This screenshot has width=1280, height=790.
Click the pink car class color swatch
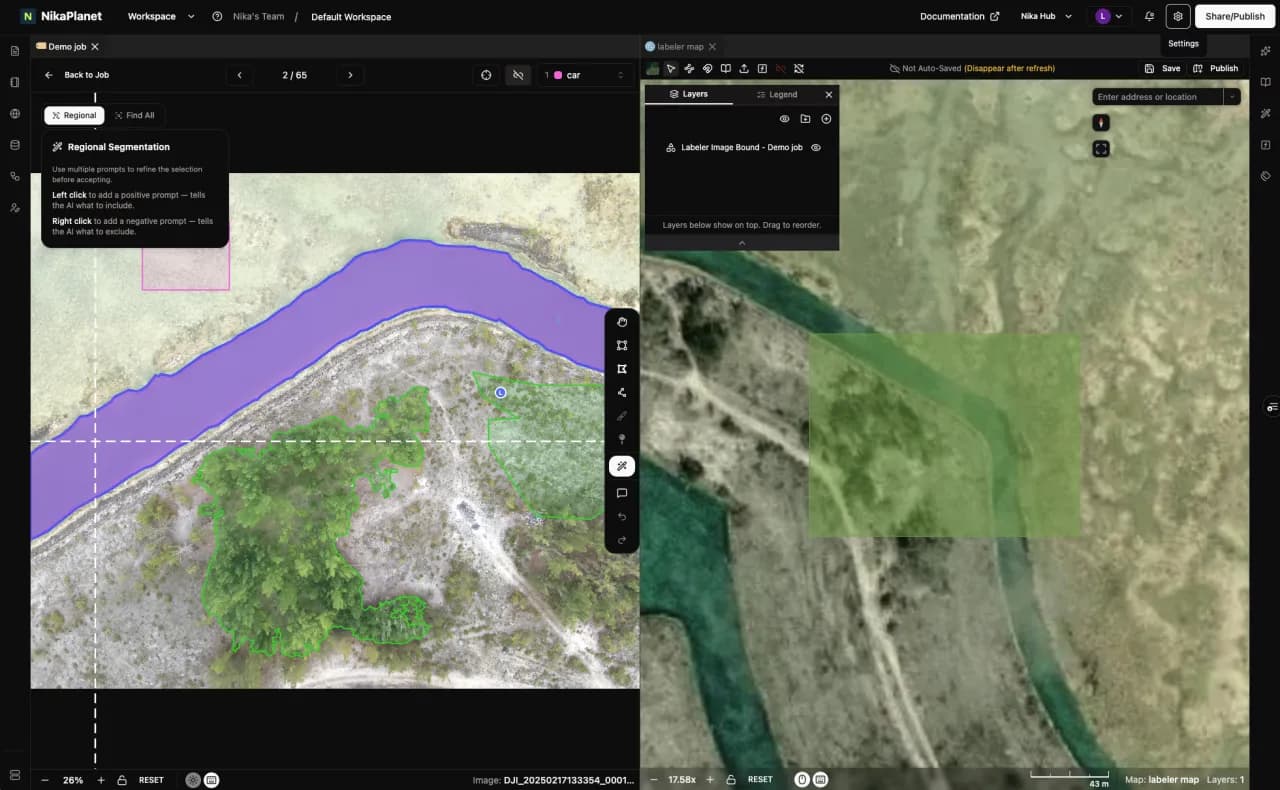(557, 75)
